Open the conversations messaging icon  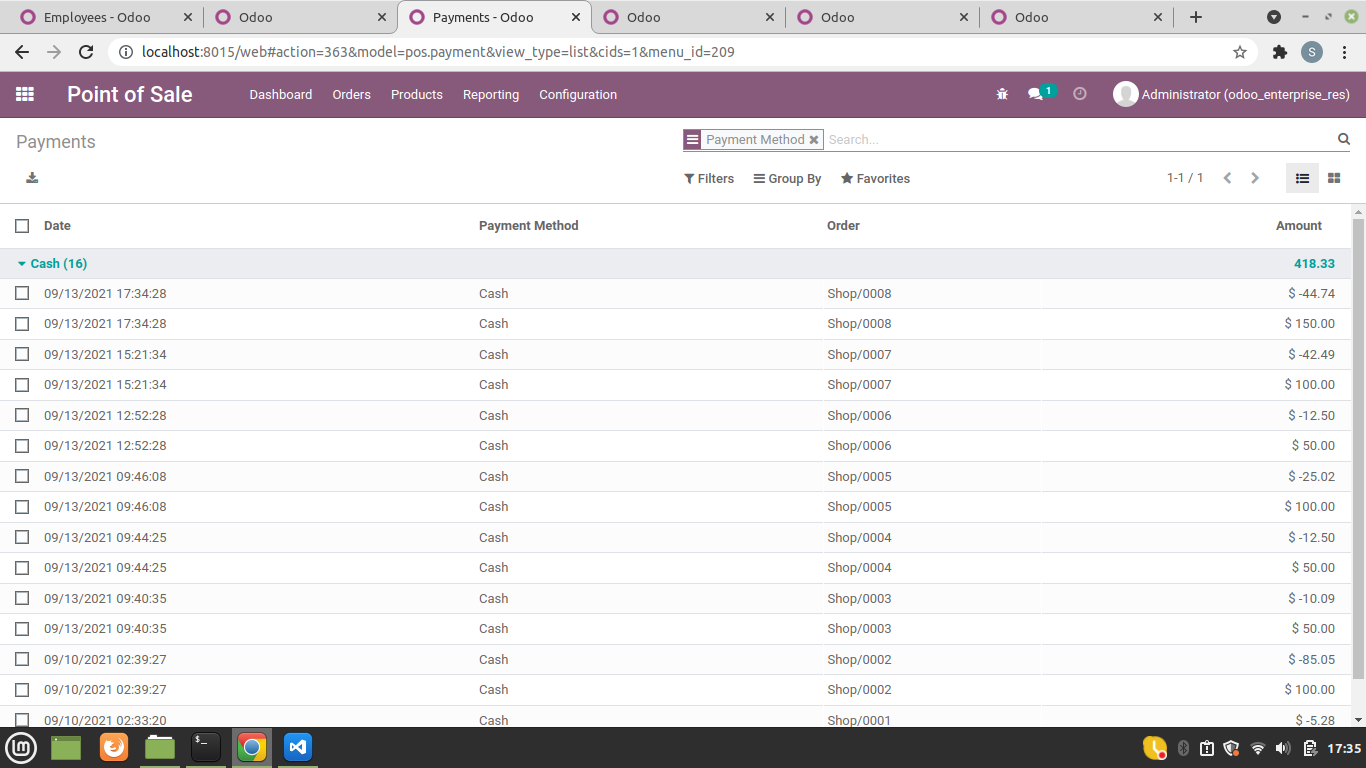click(1037, 93)
